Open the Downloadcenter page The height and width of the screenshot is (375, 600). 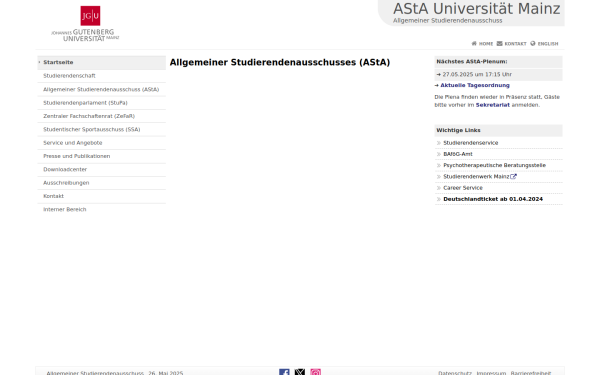coord(101,170)
